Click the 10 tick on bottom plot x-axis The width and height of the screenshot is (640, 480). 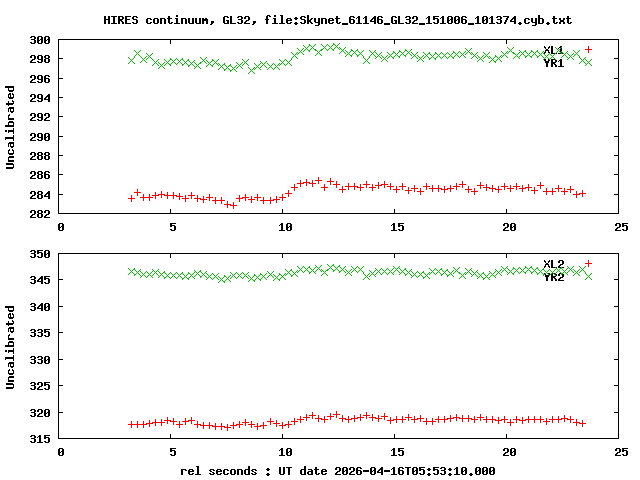tap(285, 451)
